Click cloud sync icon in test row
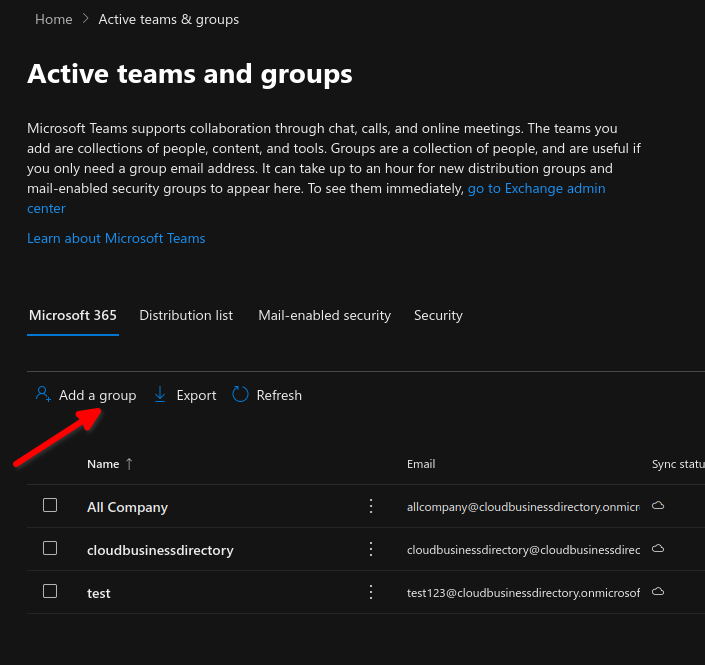Viewport: 705px width, 665px height. [x=658, y=592]
